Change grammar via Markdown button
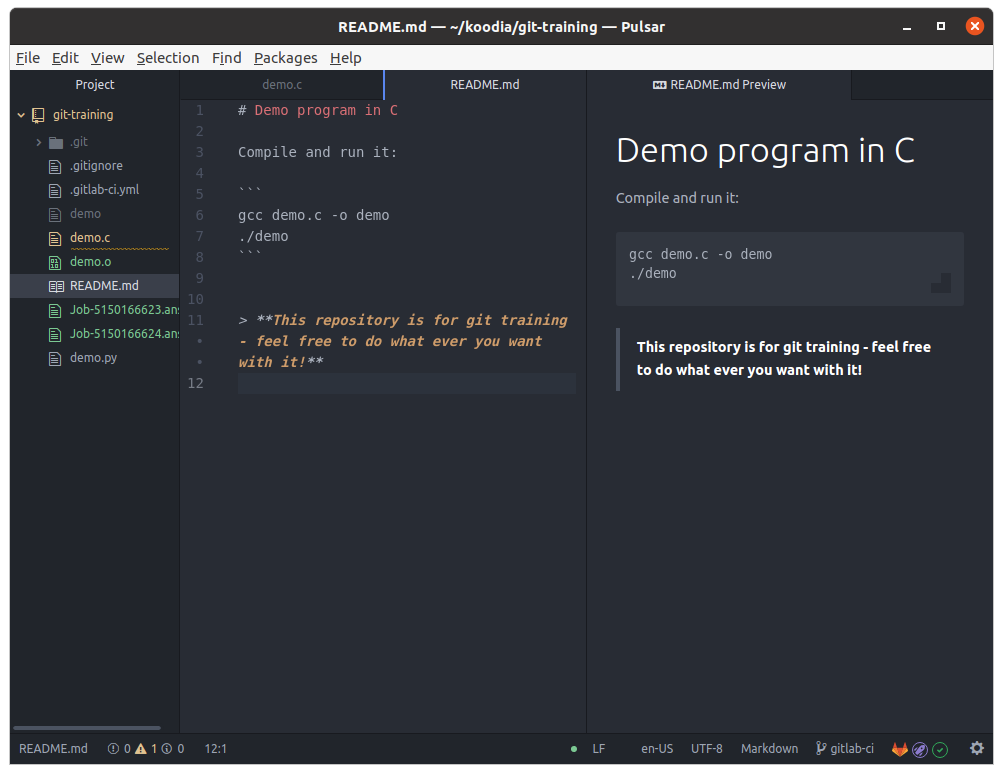 [770, 748]
